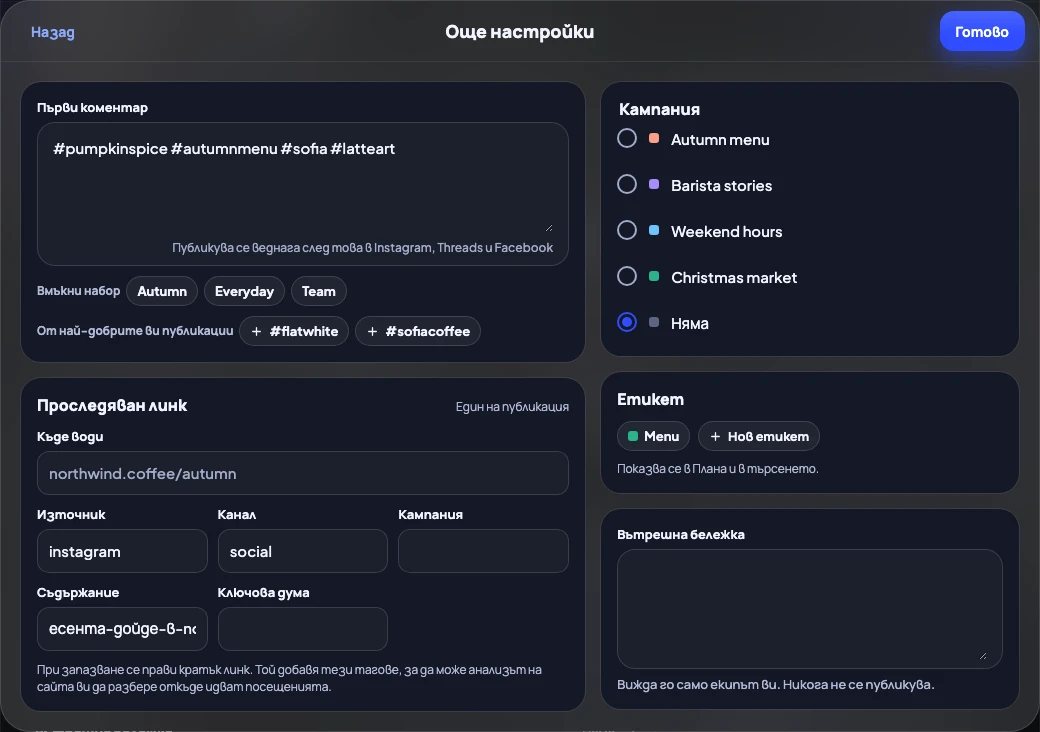The image size is (1040, 732).
Task: Click the blue Weekend hours color swatch
Action: click(x=654, y=230)
